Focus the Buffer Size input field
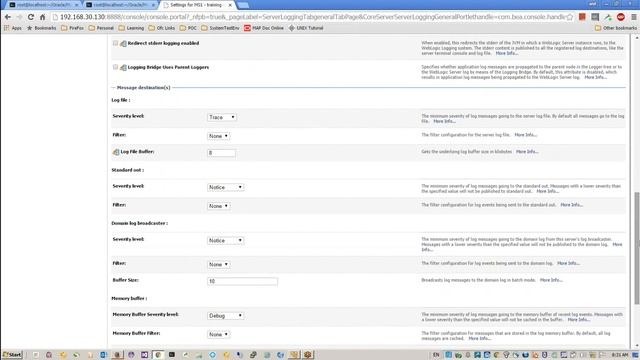The image size is (640, 360). [x=242, y=281]
